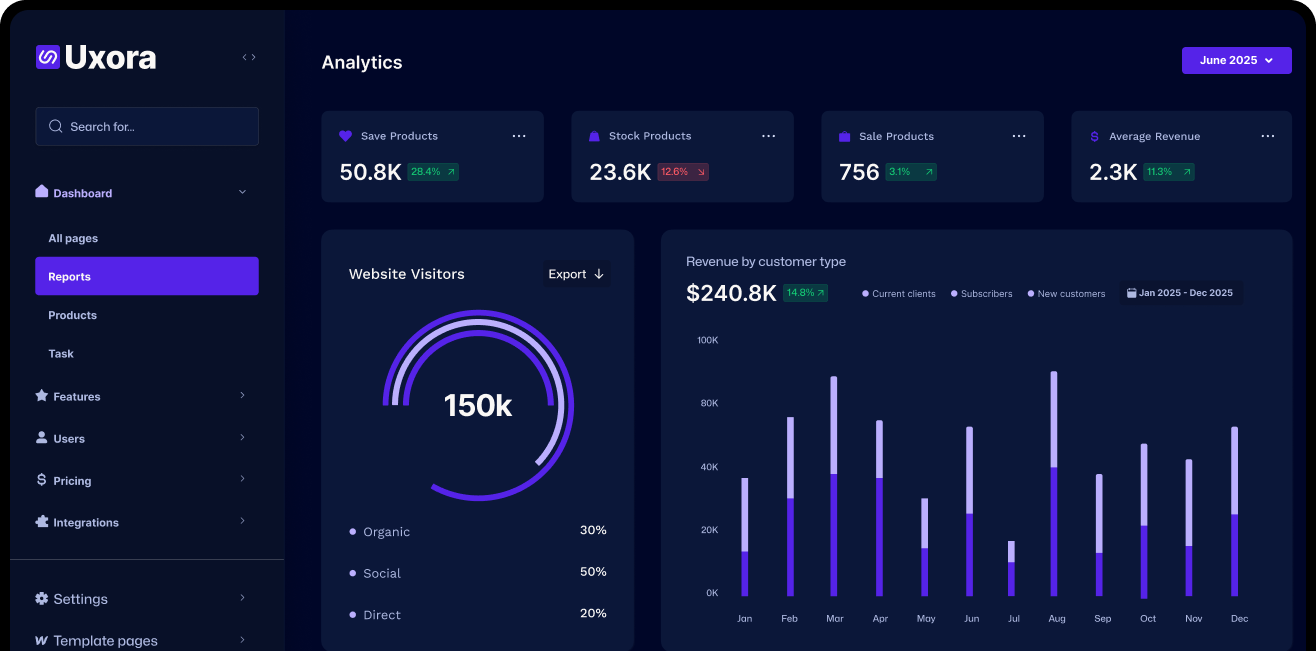Open the June 2025 month dropdown
This screenshot has width=1316, height=651.
(x=1236, y=60)
